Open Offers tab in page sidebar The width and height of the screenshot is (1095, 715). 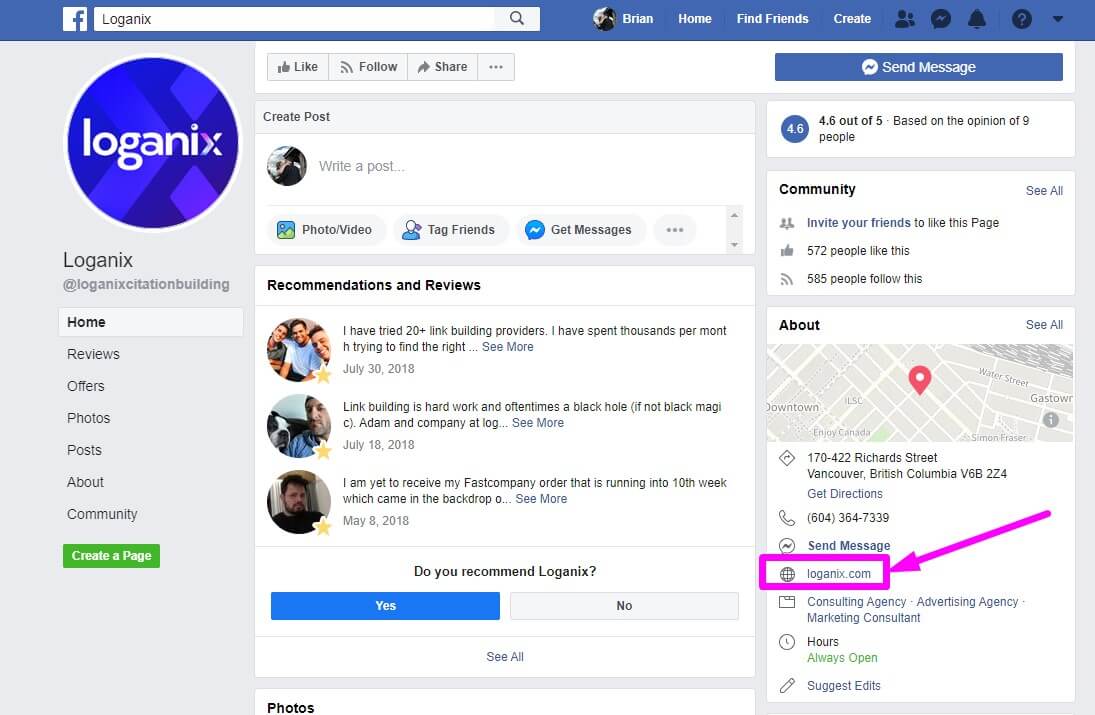(86, 386)
